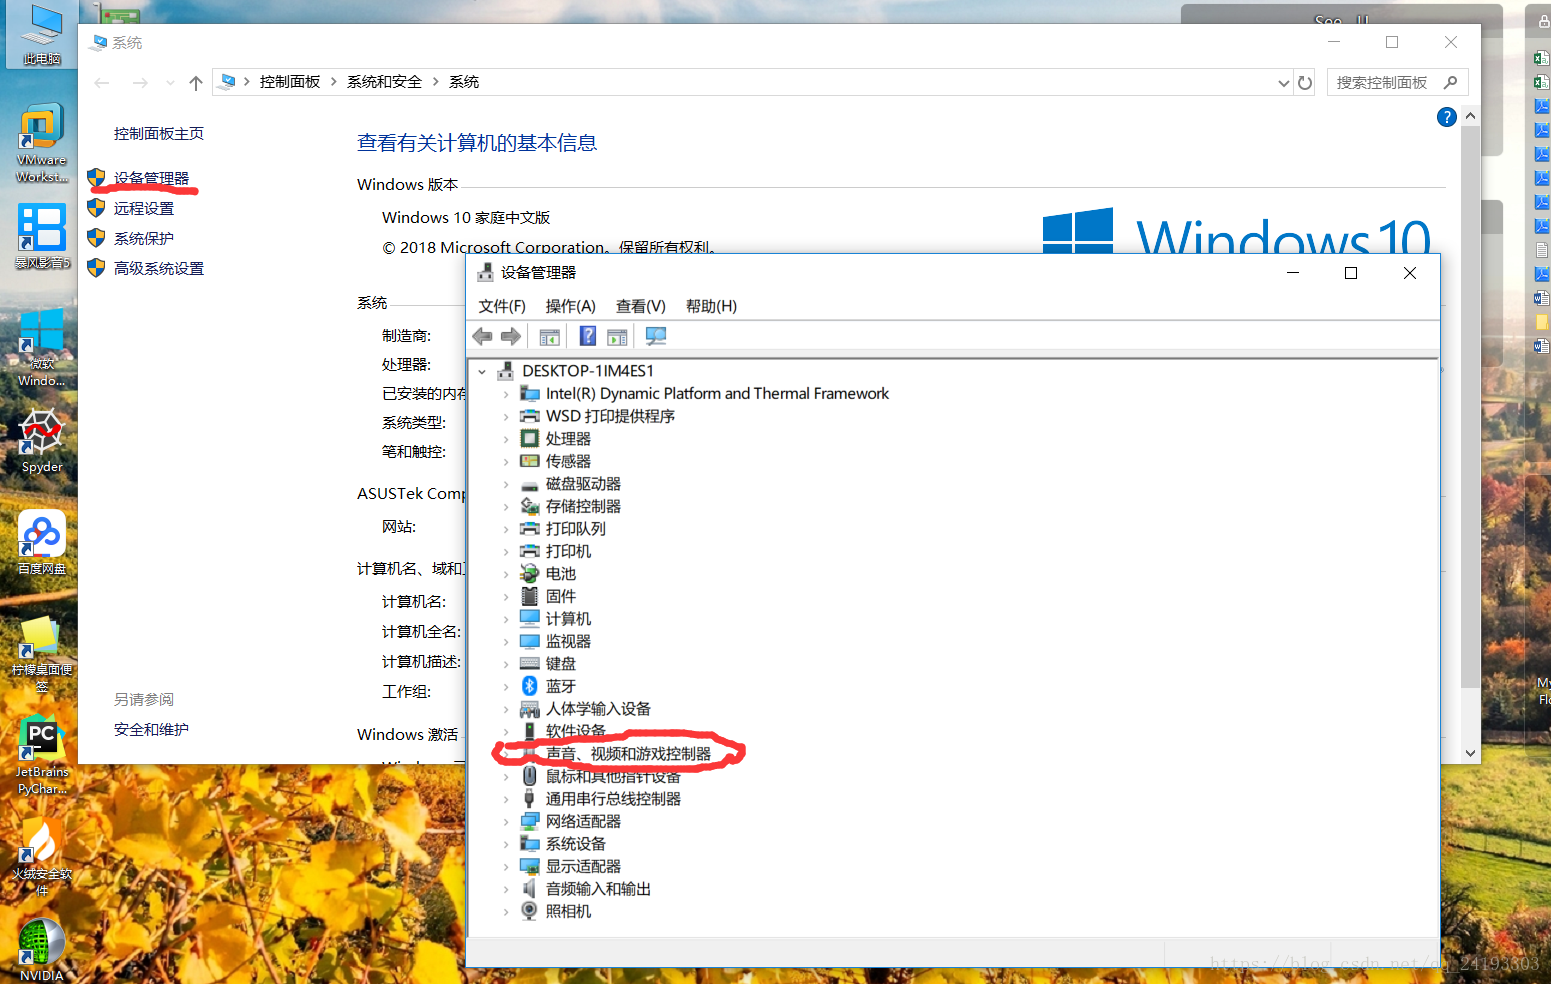1551x984 pixels.
Task: Click the 固件 firmware icon
Action: click(x=530, y=596)
